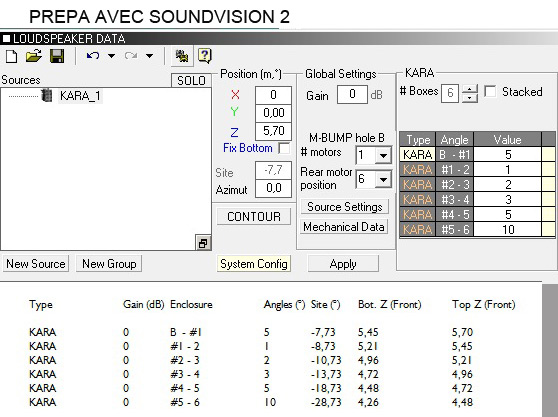
Task: Decrease # Boxes with down arrow
Action: [x=470, y=98]
